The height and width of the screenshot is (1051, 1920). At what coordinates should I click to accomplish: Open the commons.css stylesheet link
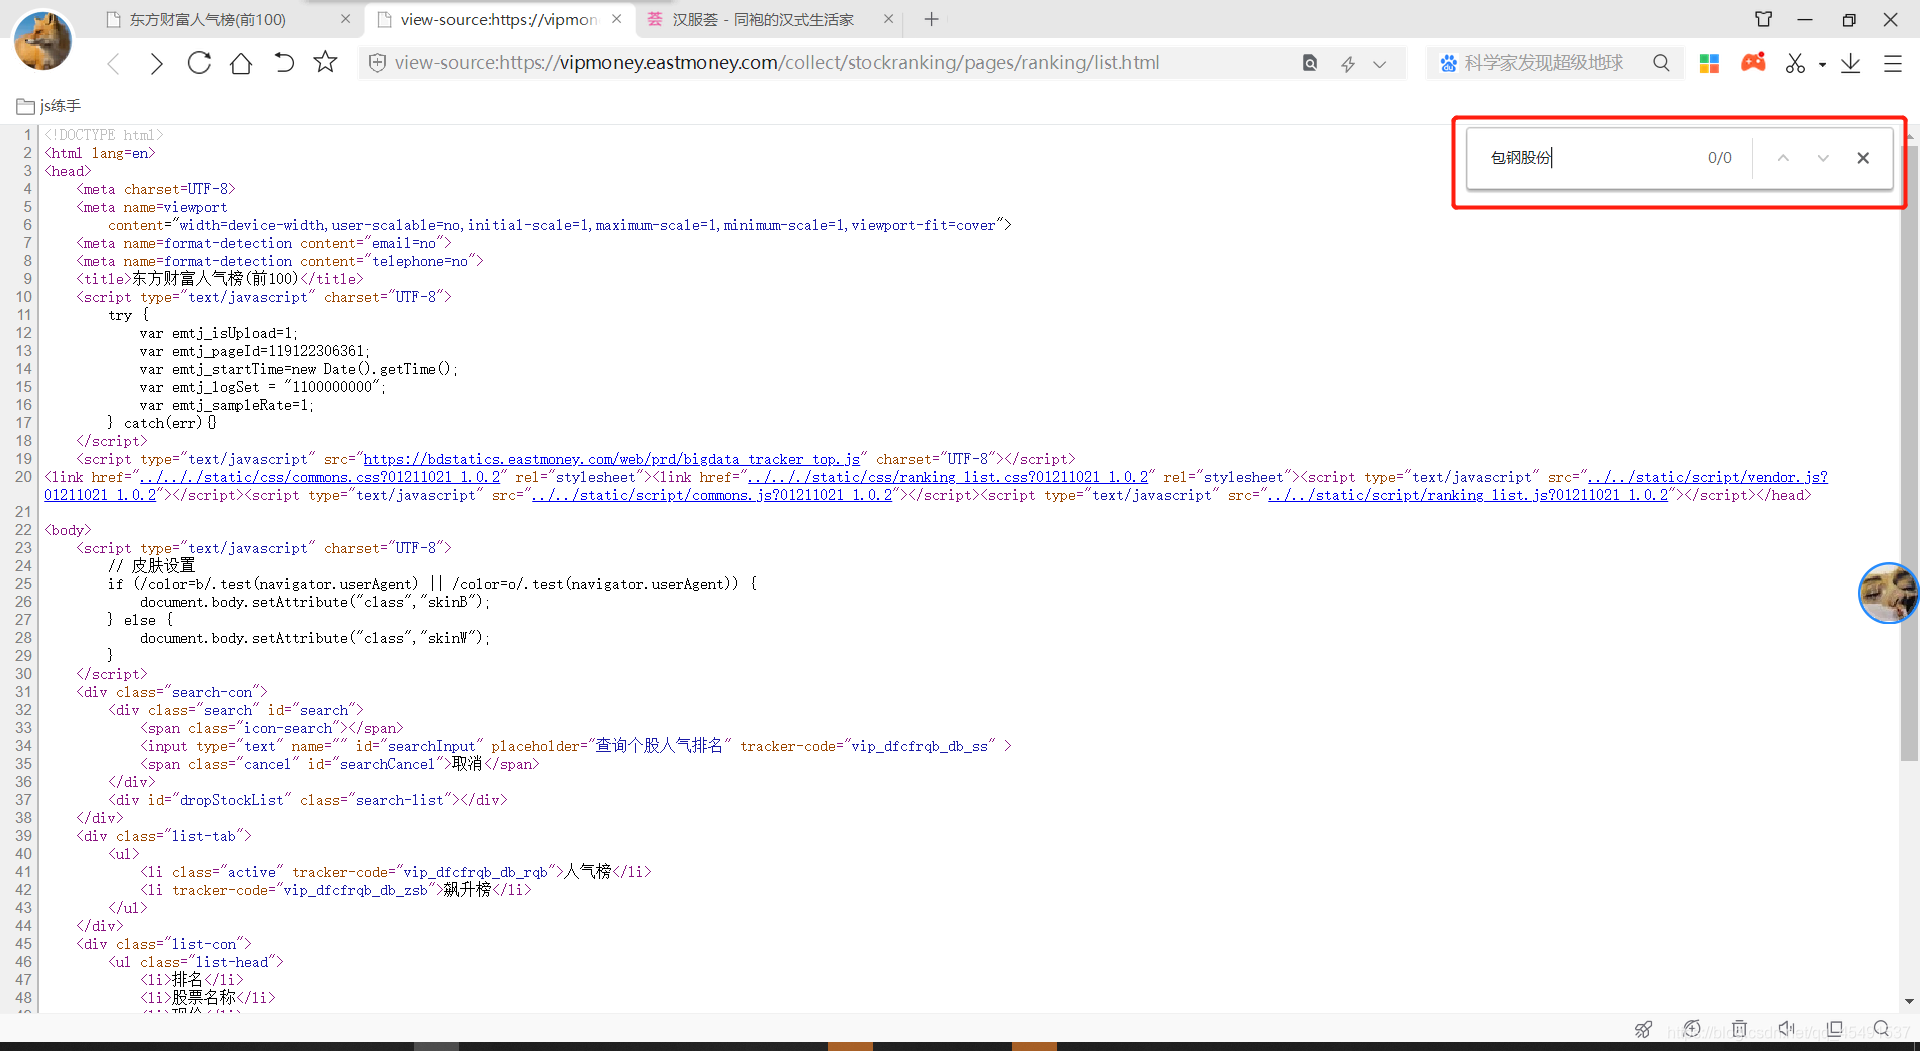click(319, 477)
